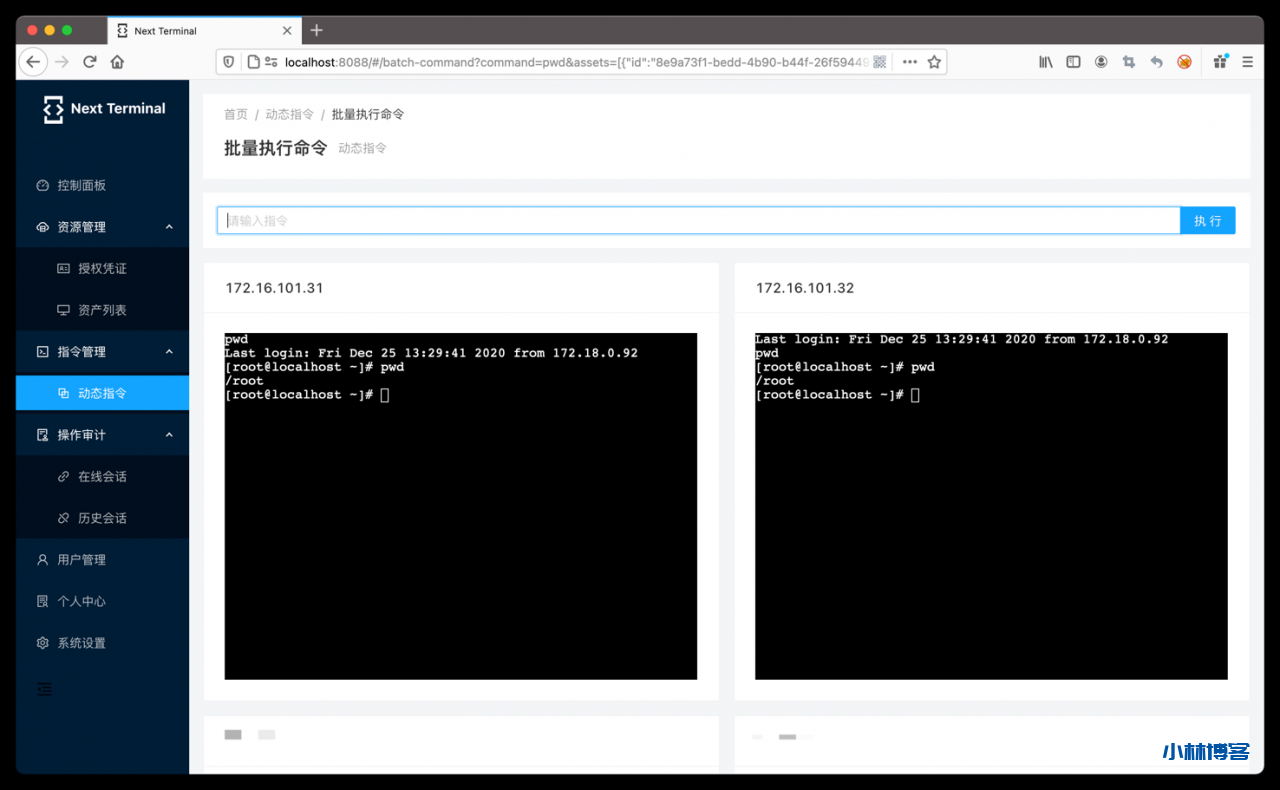This screenshot has height=790, width=1280.
Task: Click the browser home icon
Action: click(x=117, y=62)
